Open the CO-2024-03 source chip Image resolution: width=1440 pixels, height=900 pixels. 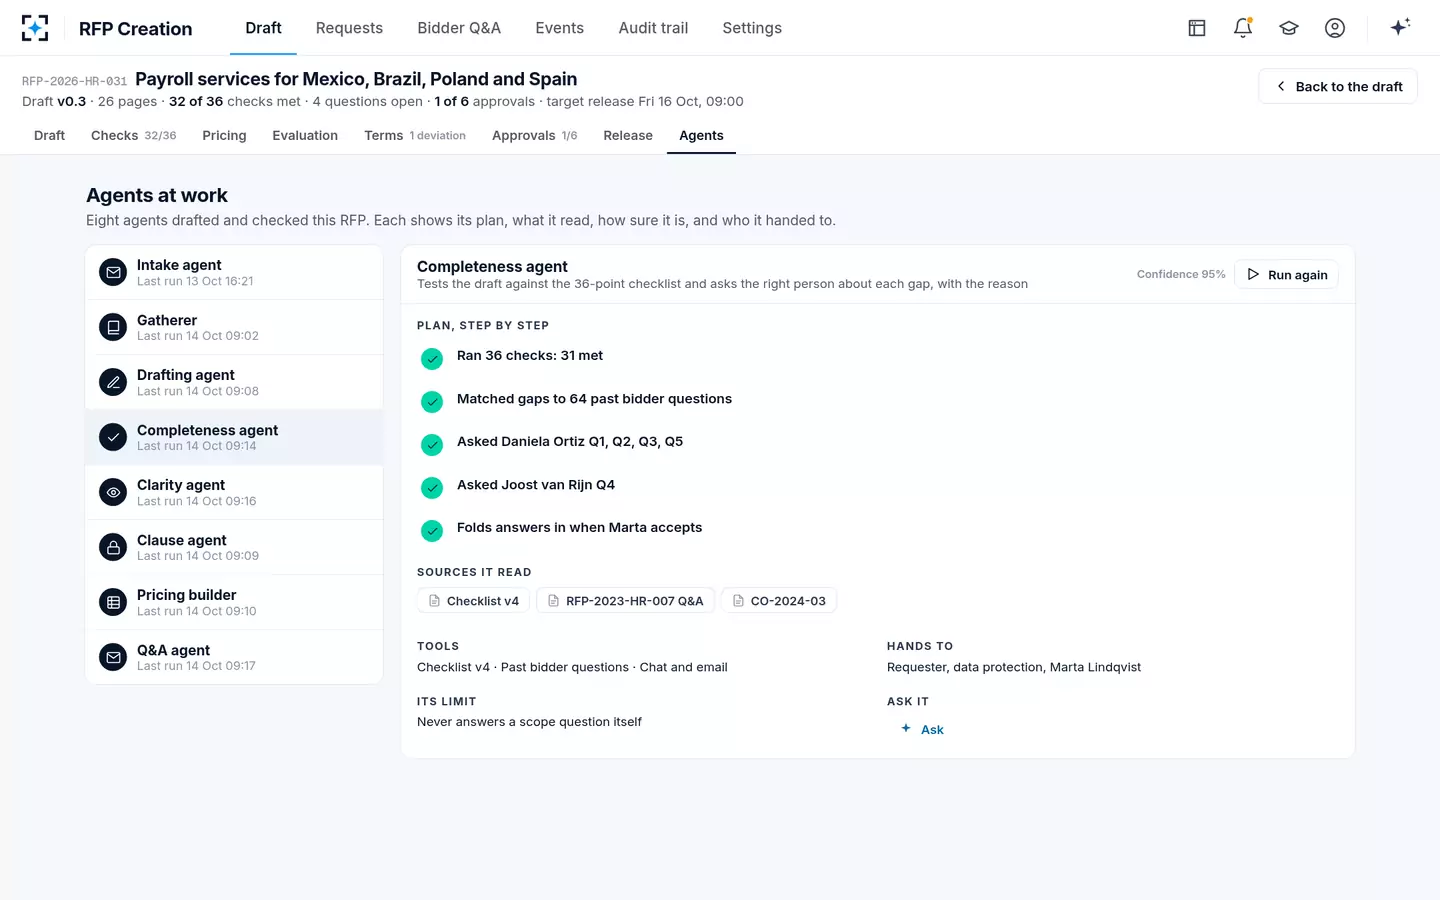tap(779, 601)
